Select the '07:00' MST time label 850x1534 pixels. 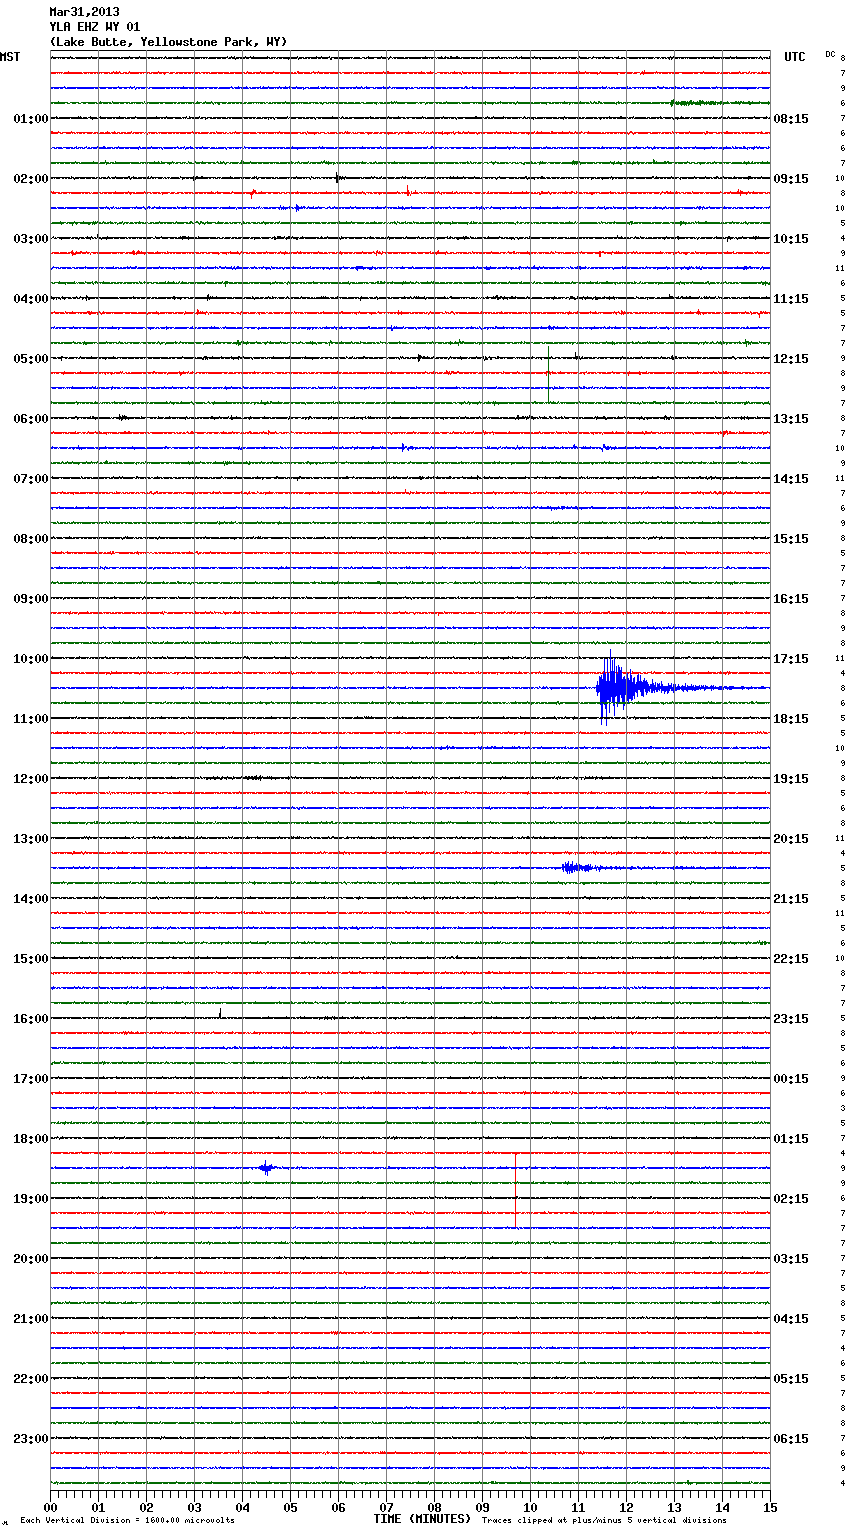click(x=30, y=479)
